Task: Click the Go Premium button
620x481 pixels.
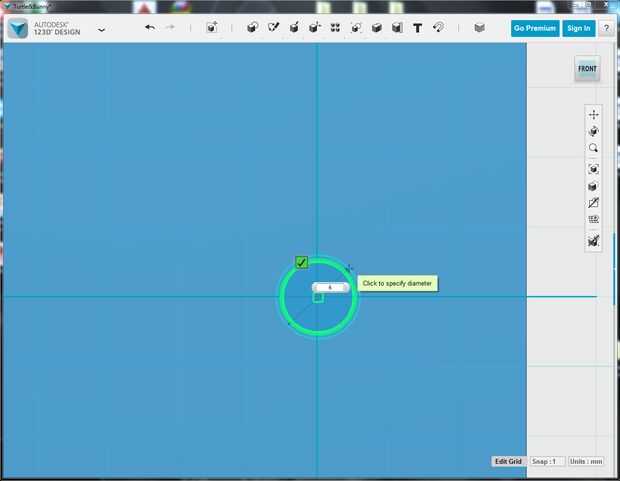Action: click(x=535, y=28)
